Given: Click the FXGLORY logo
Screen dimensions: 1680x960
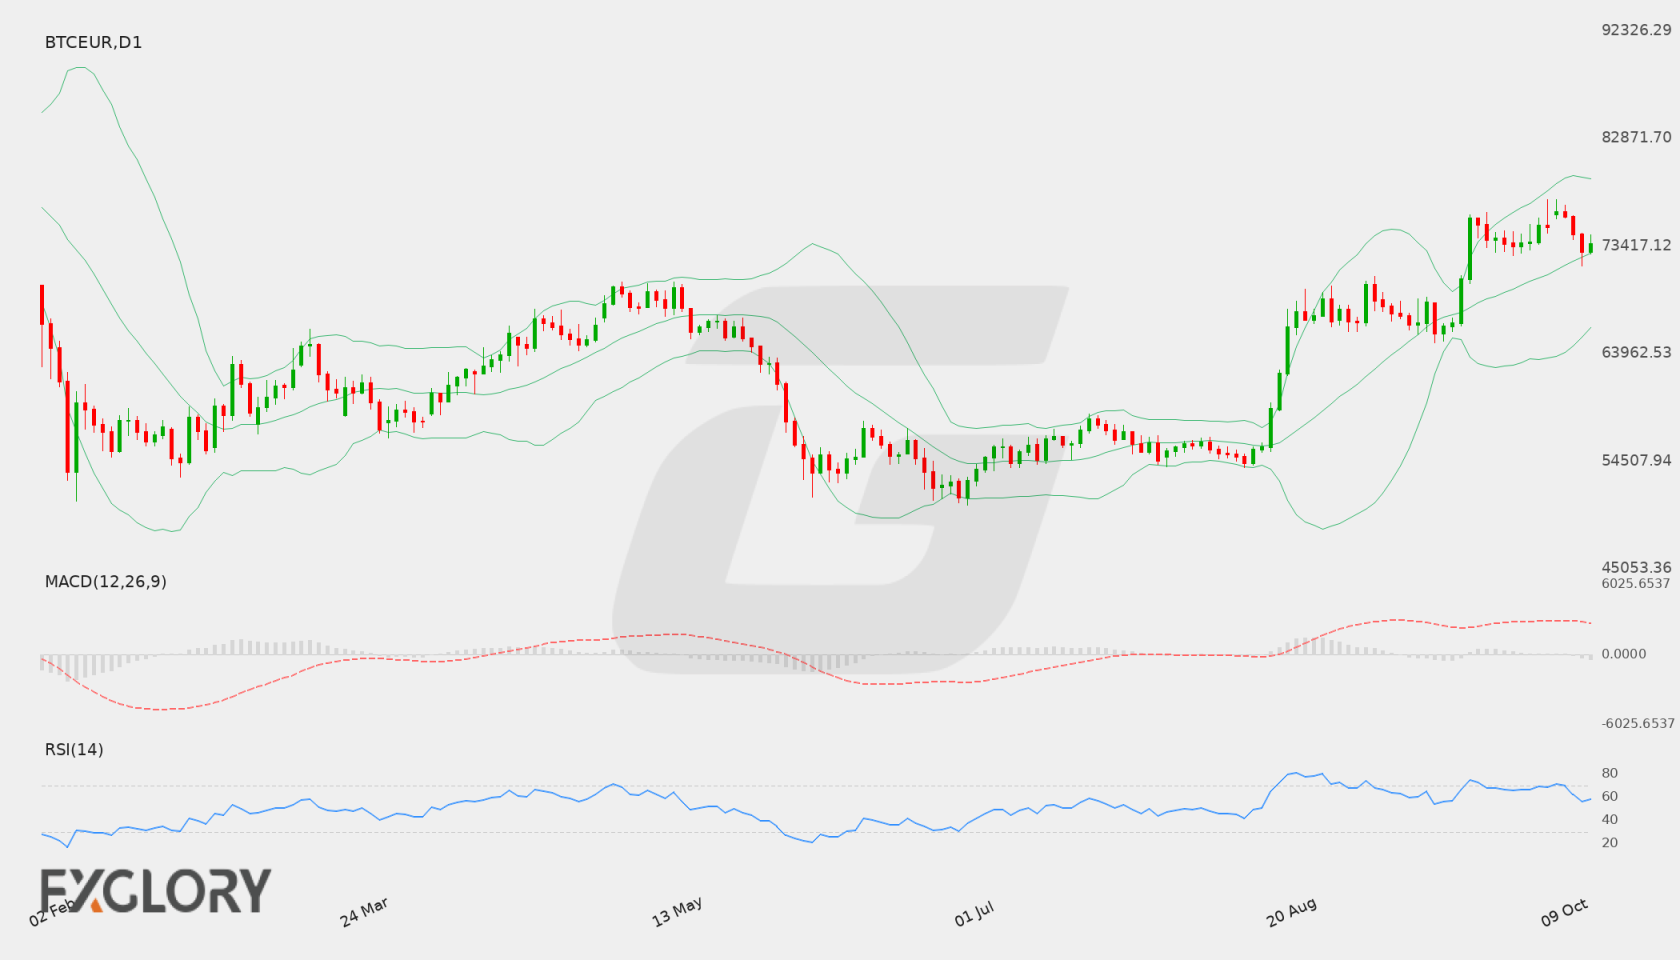Looking at the screenshot, I should point(155,890).
